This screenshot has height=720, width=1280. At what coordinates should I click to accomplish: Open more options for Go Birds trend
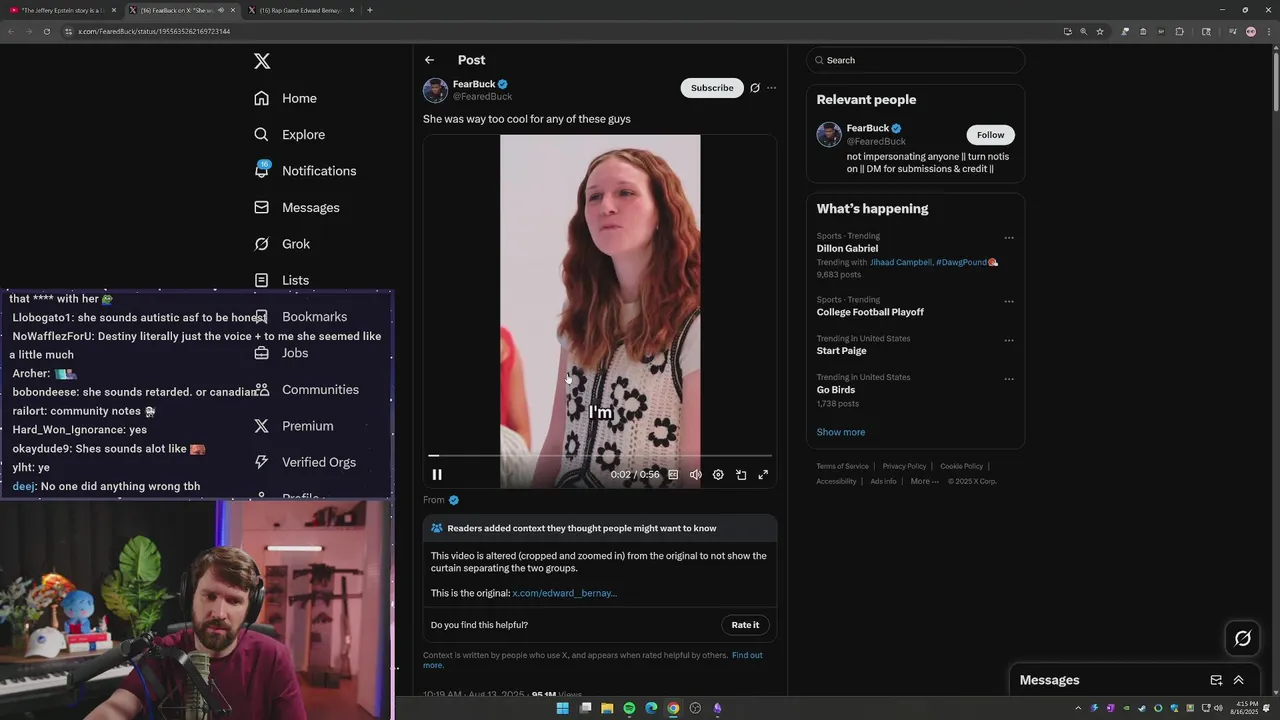[1009, 379]
